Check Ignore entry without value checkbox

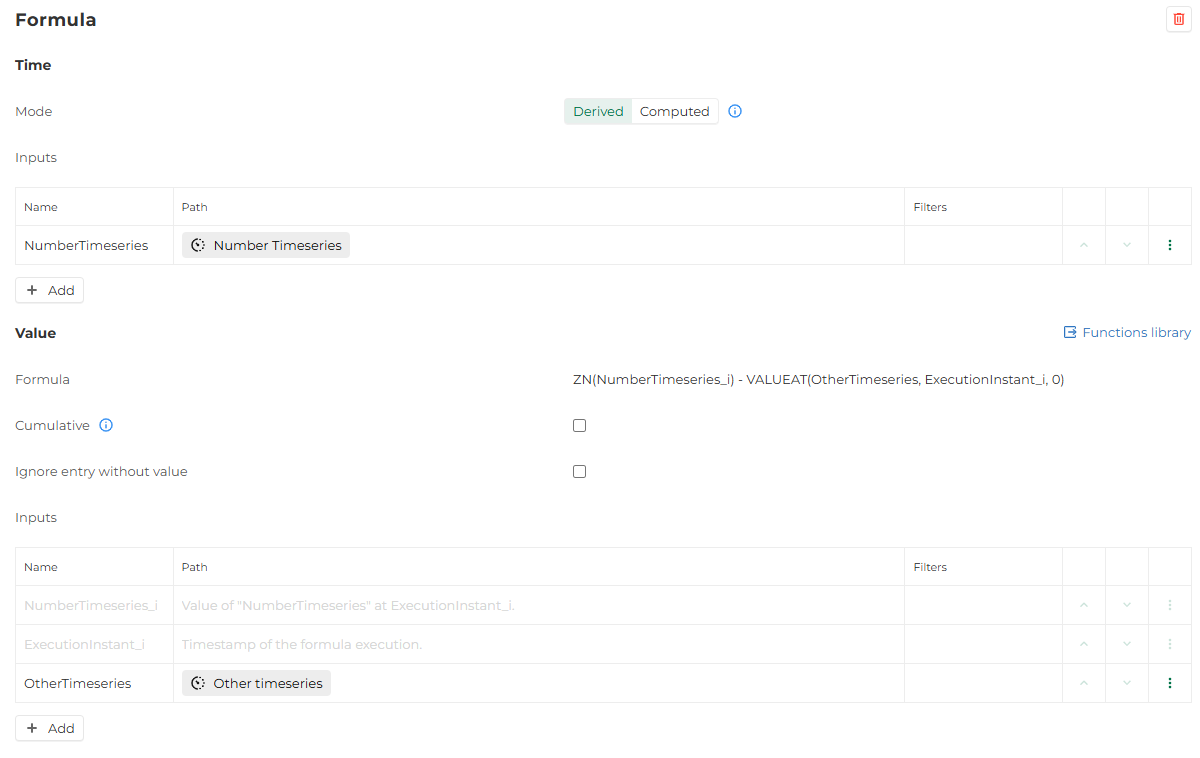click(x=579, y=471)
